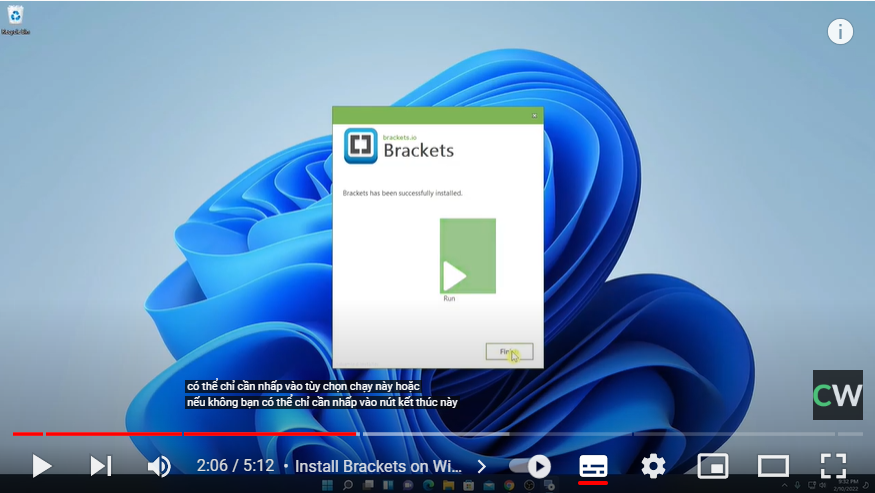
Task: Open Task View from the taskbar
Action: [x=368, y=485]
